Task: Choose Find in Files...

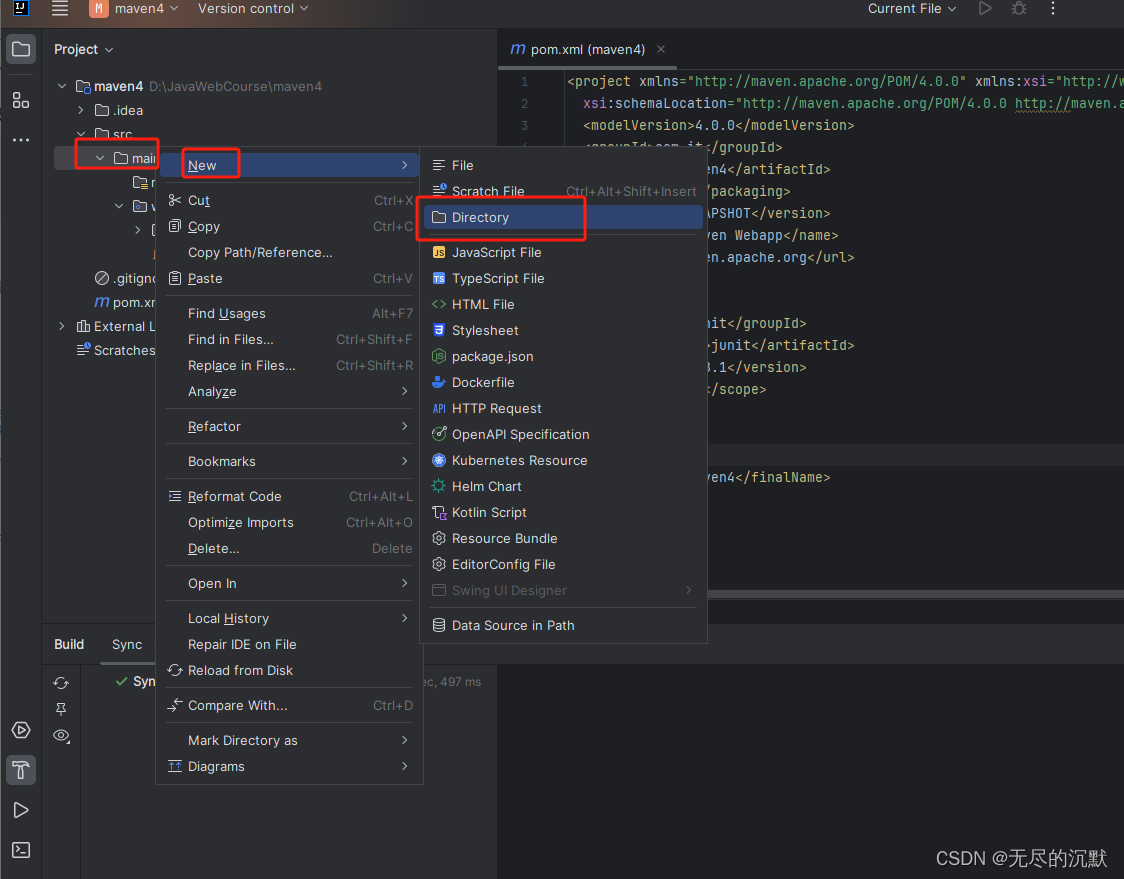Action: [x=290, y=339]
